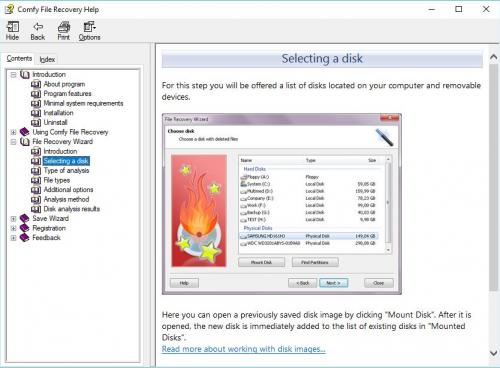500x368 pixels.
Task: Click the Hide toolbar icon
Action: pos(13,27)
